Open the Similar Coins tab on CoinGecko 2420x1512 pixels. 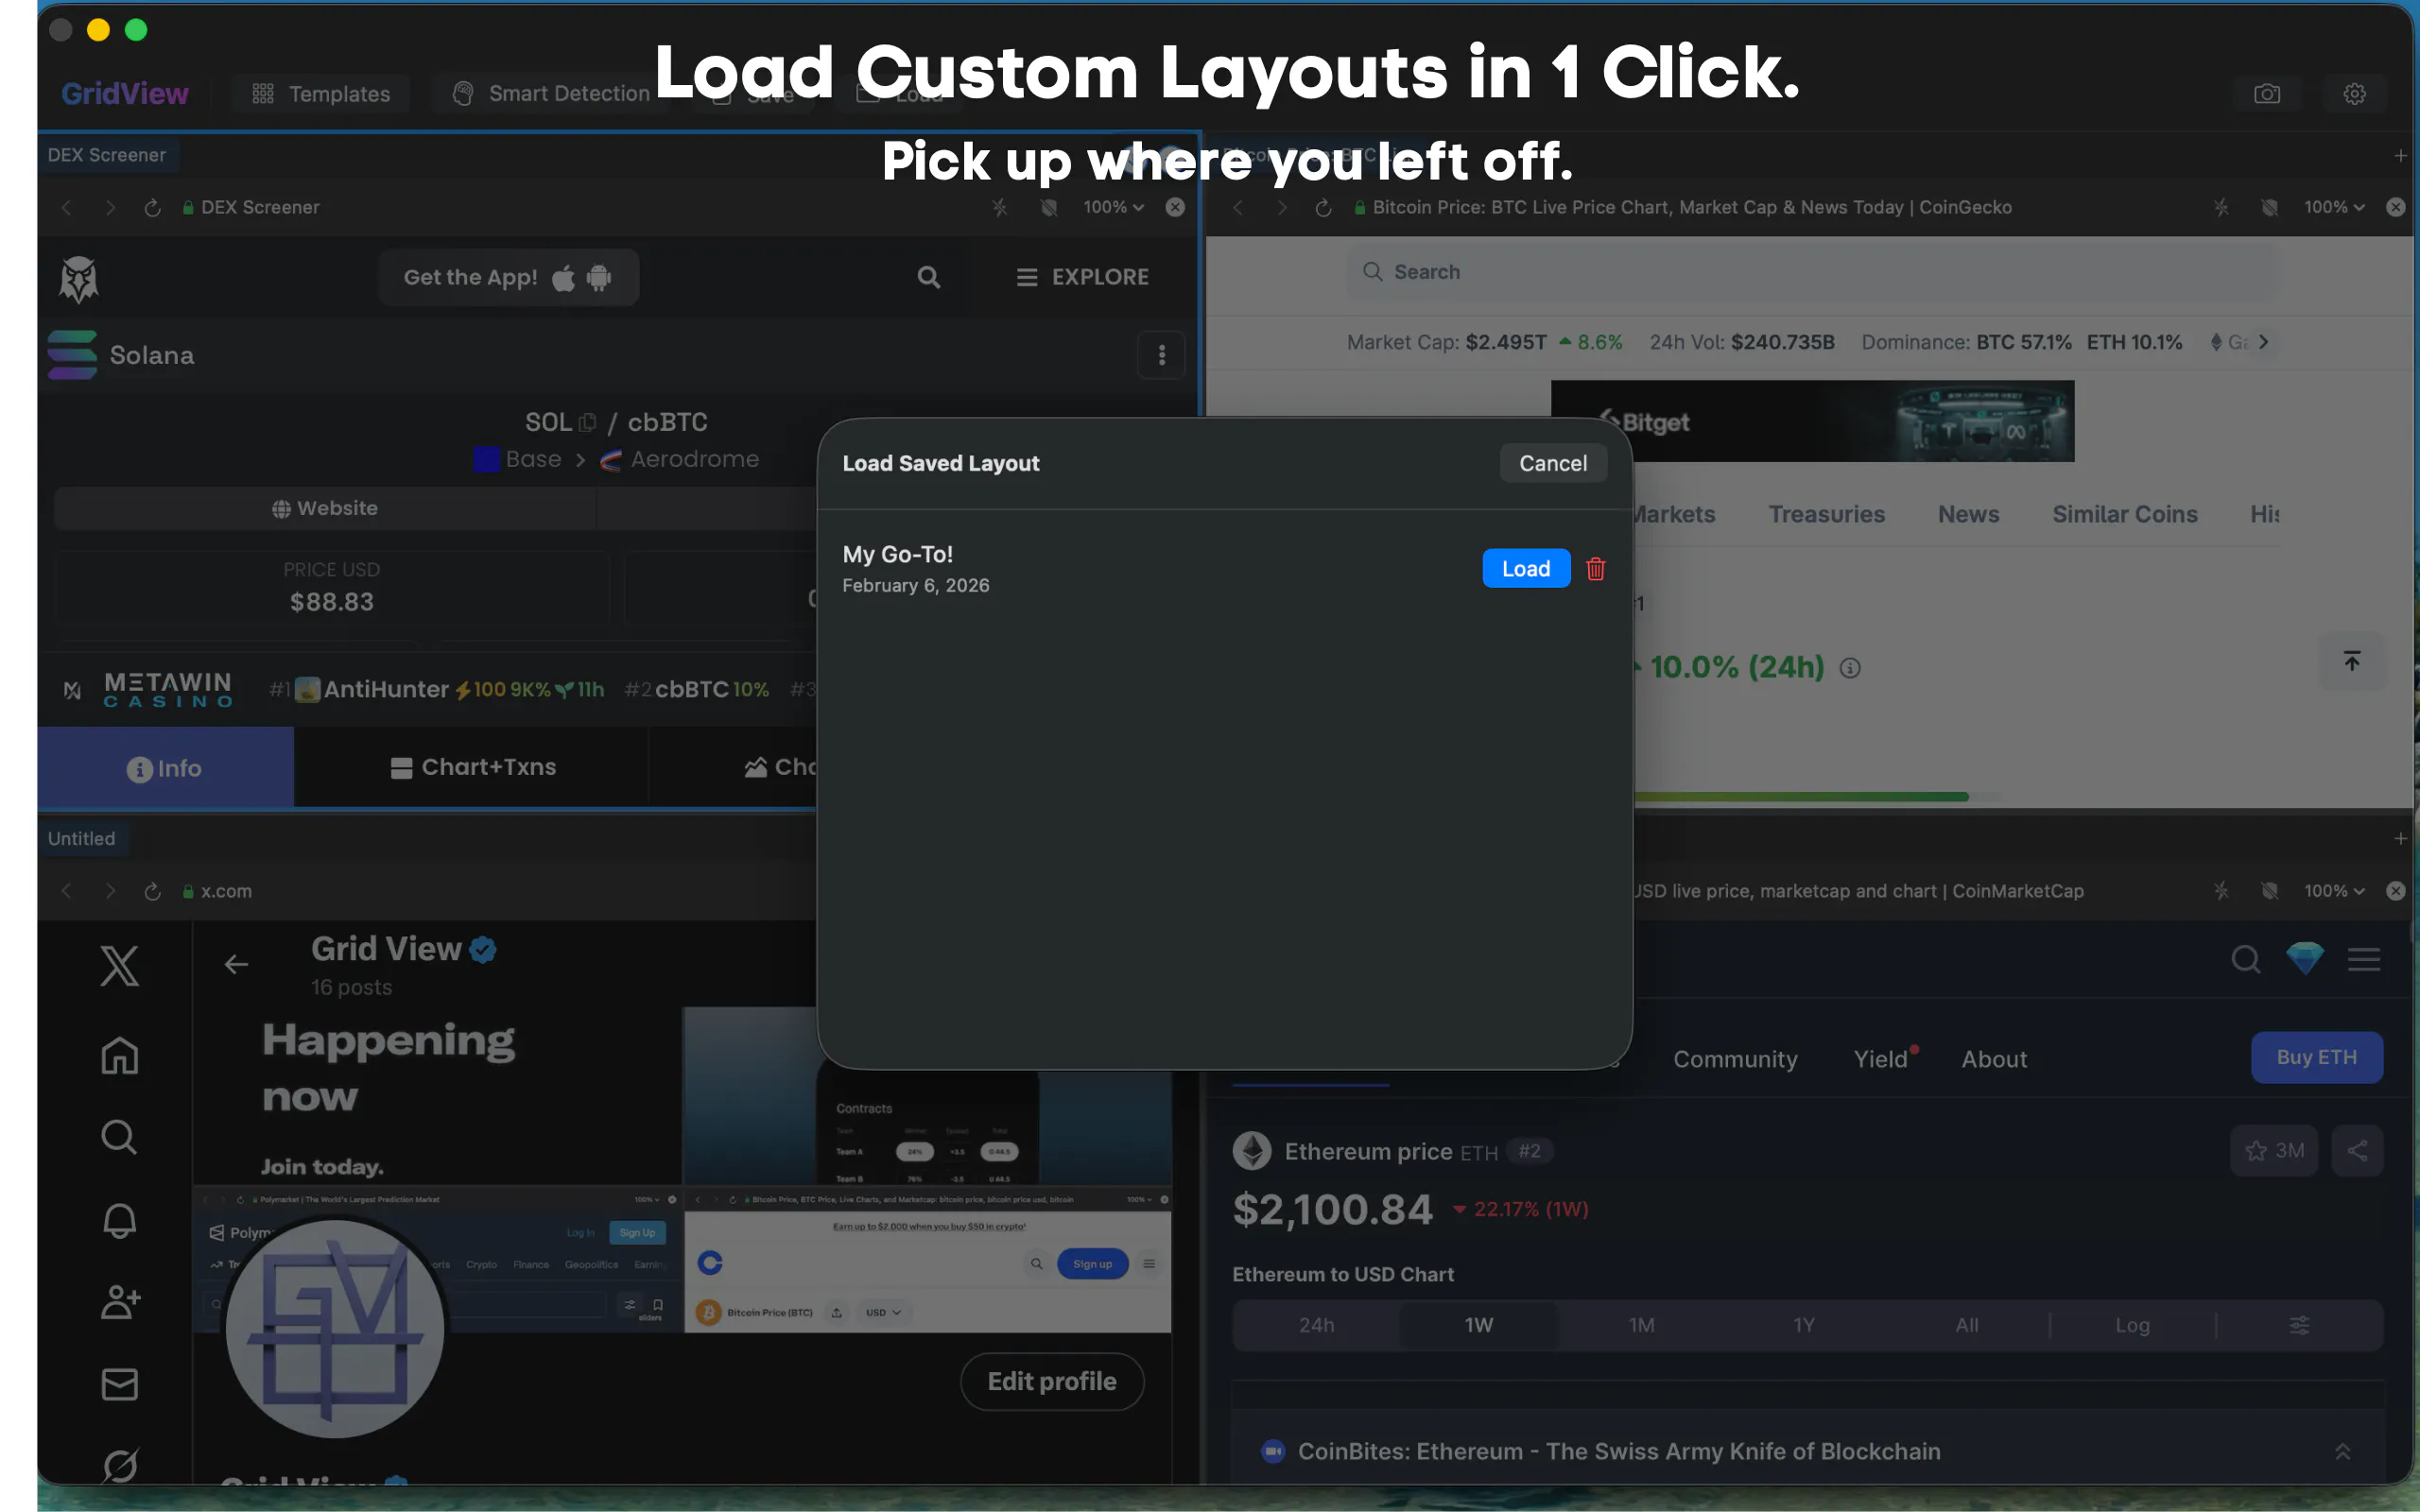(x=2124, y=514)
